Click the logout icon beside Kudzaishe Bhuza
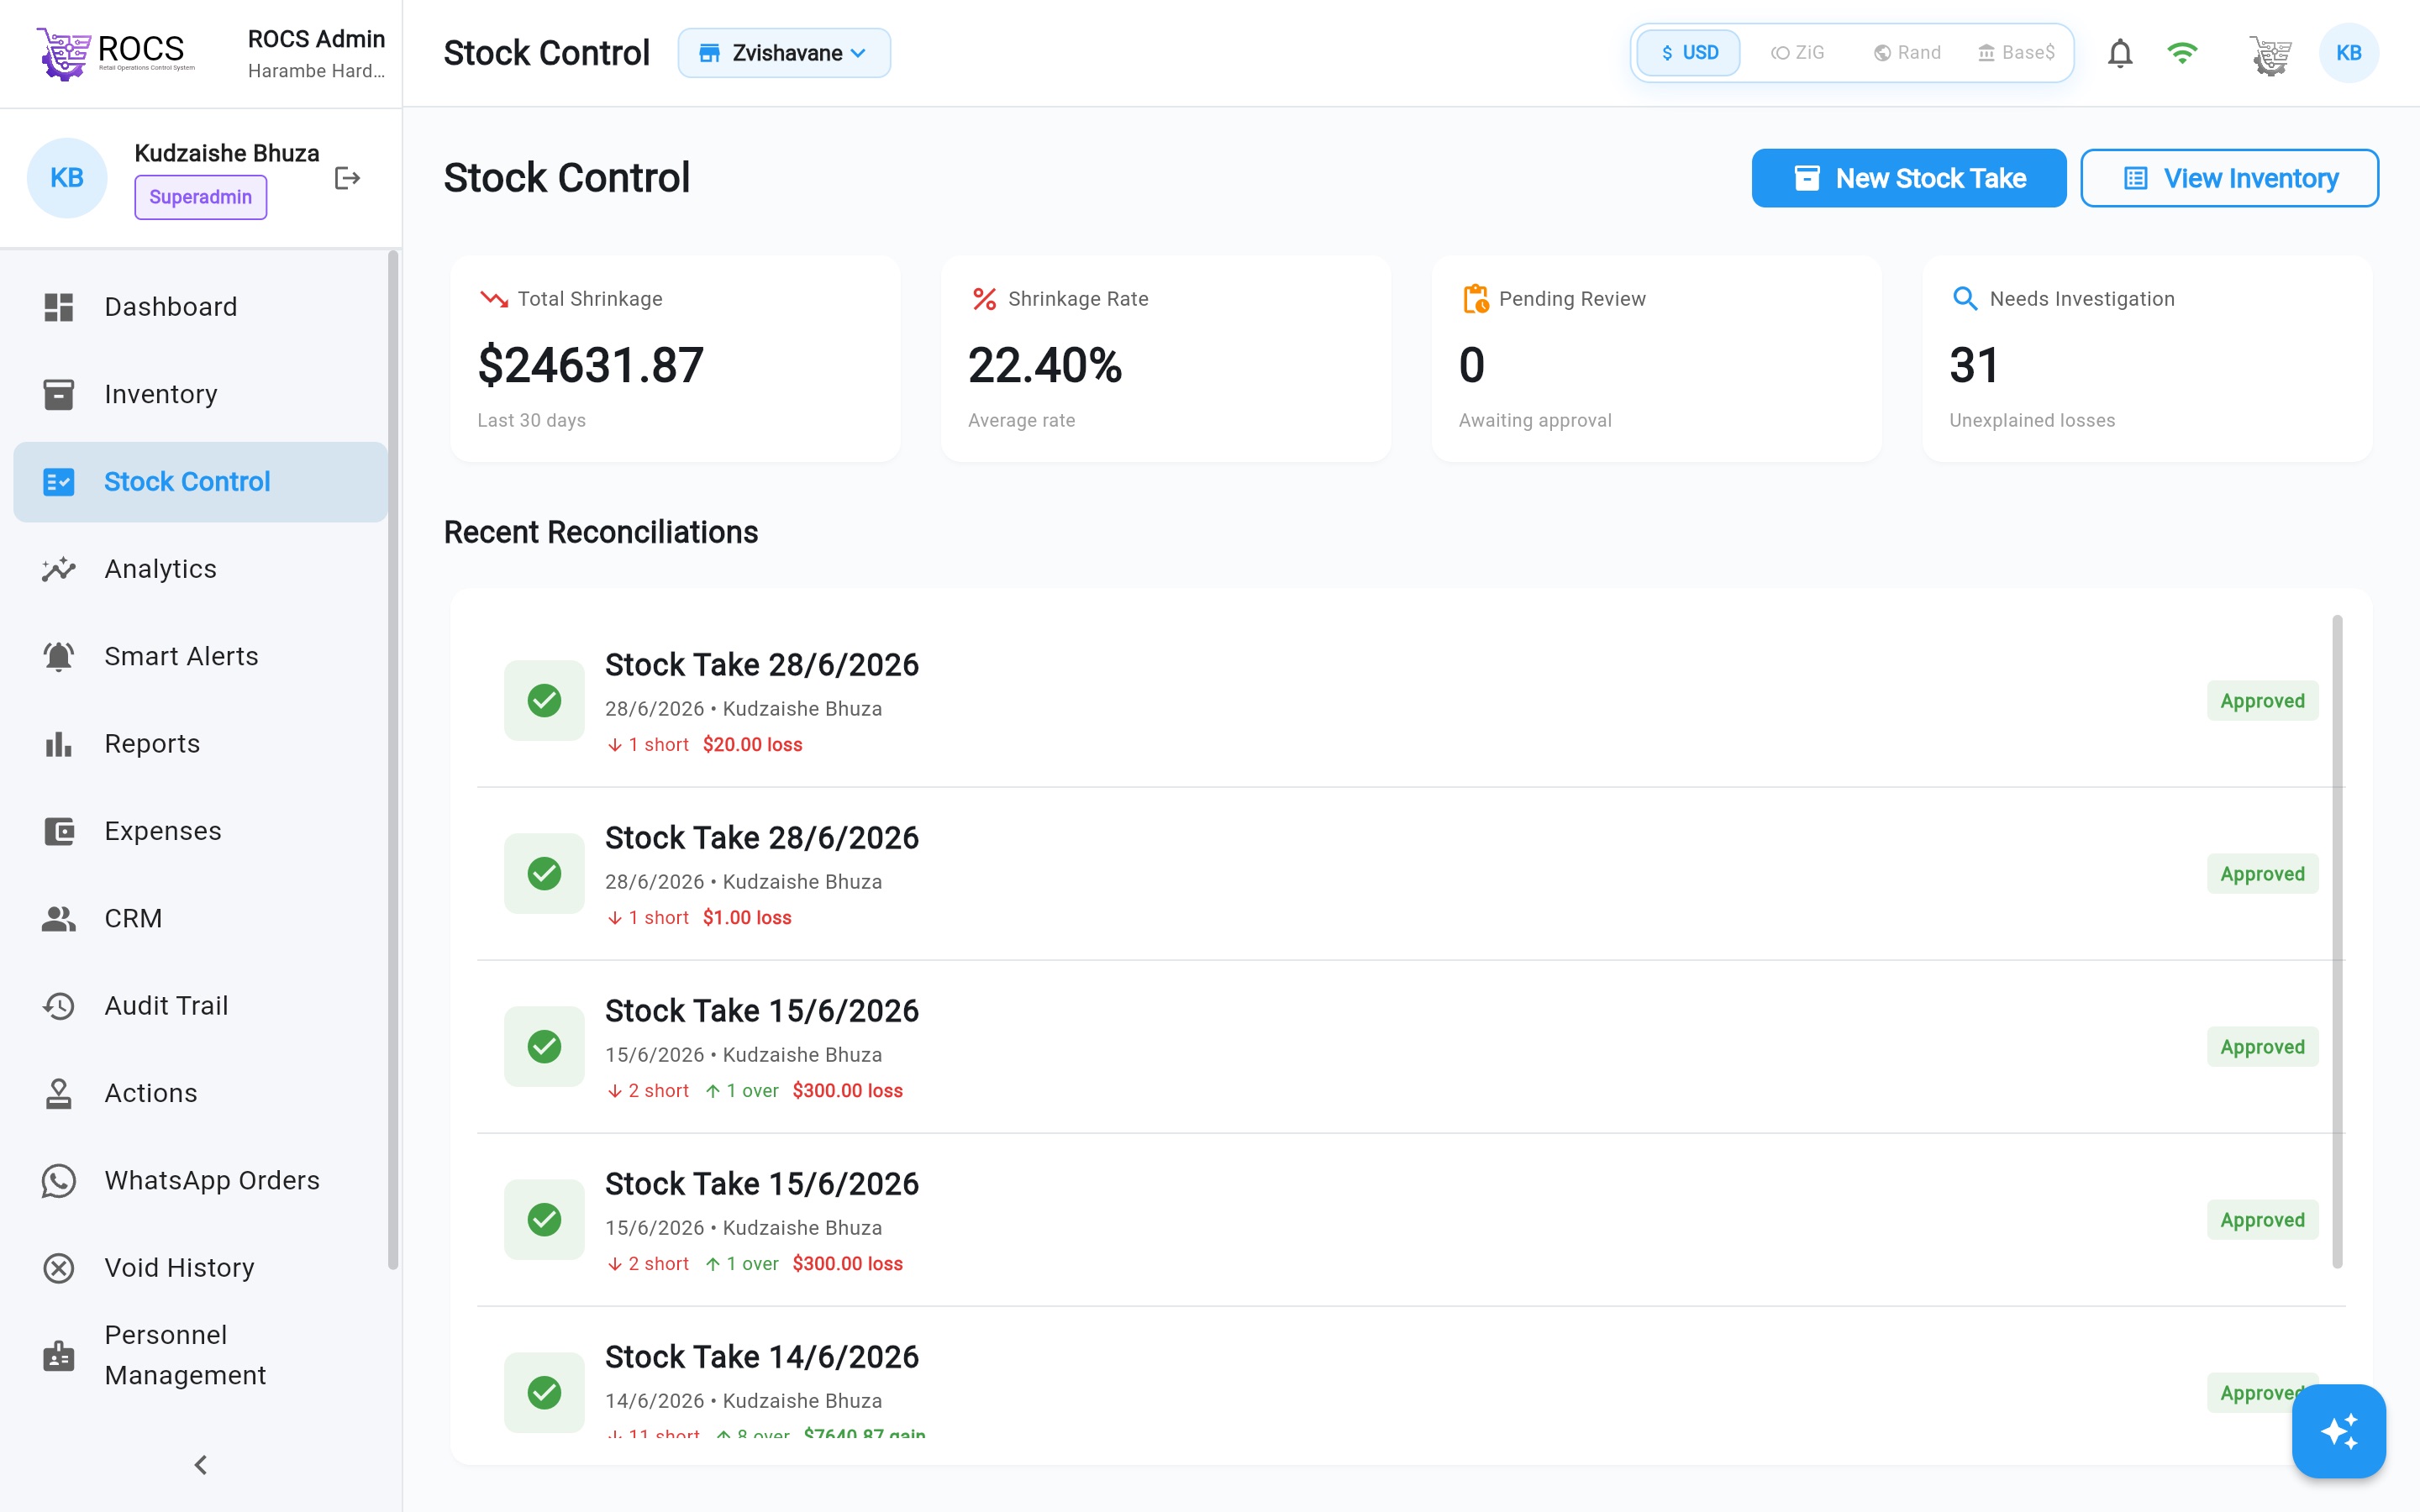The height and width of the screenshot is (1512, 2420). [x=347, y=178]
